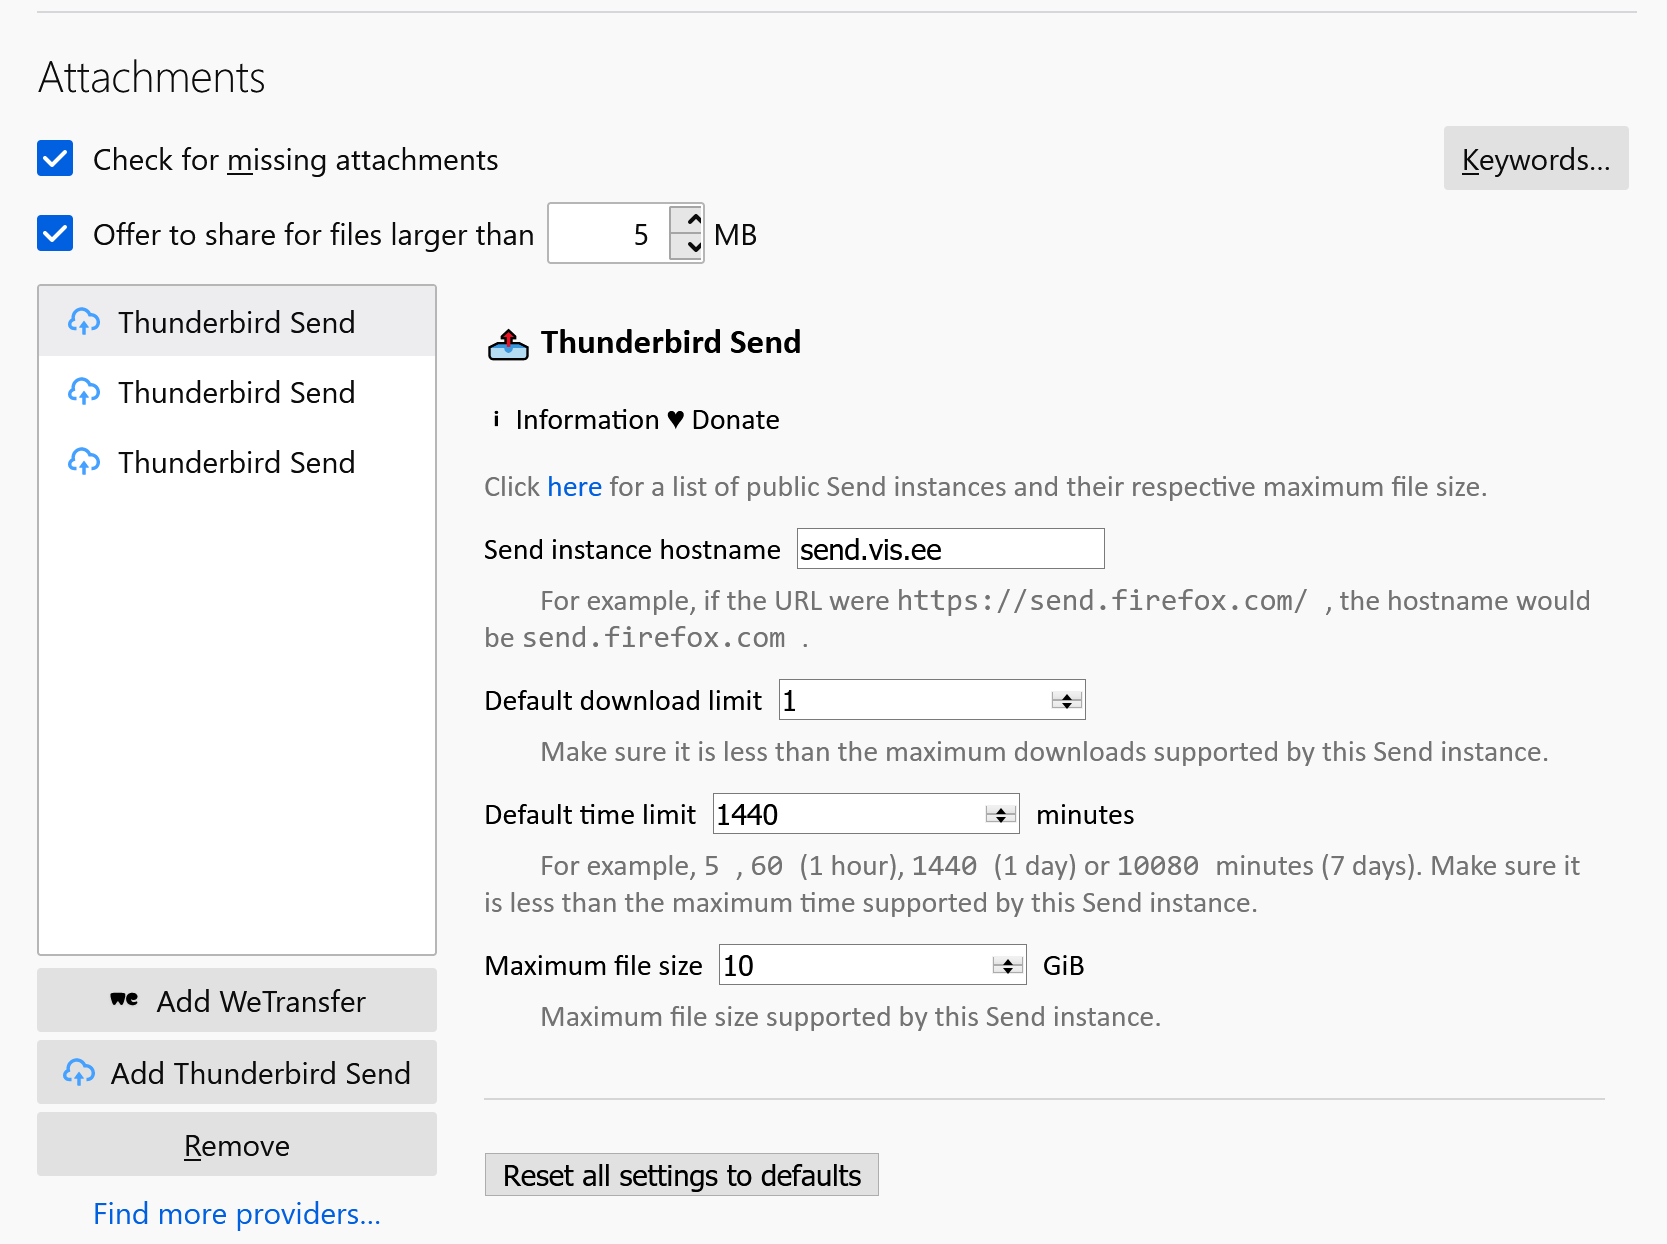Viewport: 1667px width, 1244px height.
Task: Adjust Maximum file size spinner arrows
Action: point(1007,966)
